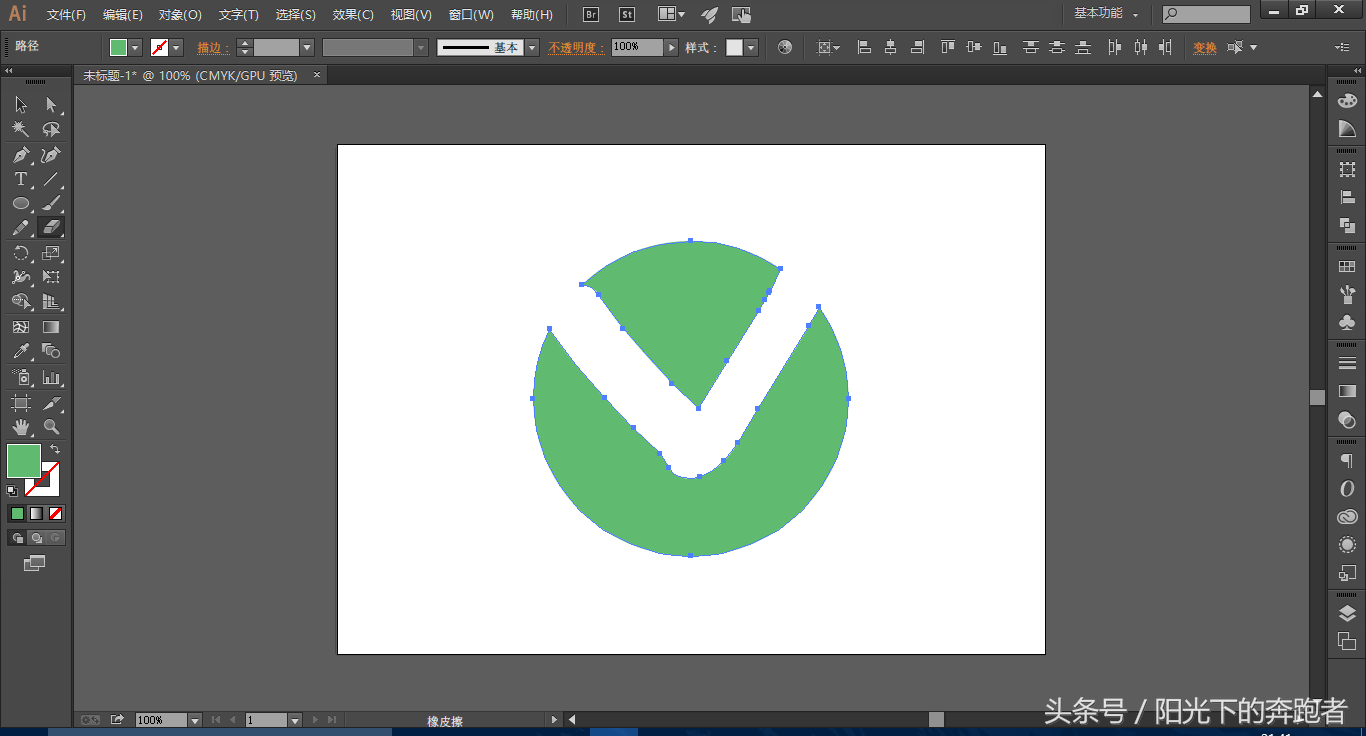Select the Gradient tool
1366x736 pixels.
51,327
